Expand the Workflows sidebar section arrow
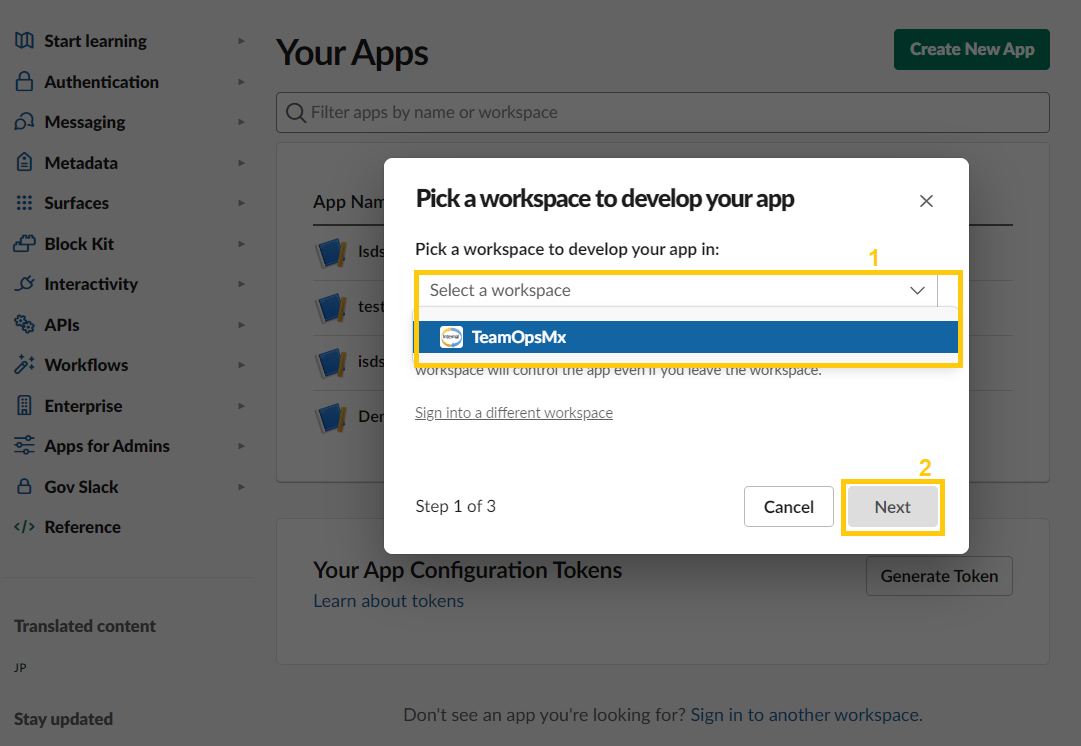The image size is (1081, 746). (241, 365)
